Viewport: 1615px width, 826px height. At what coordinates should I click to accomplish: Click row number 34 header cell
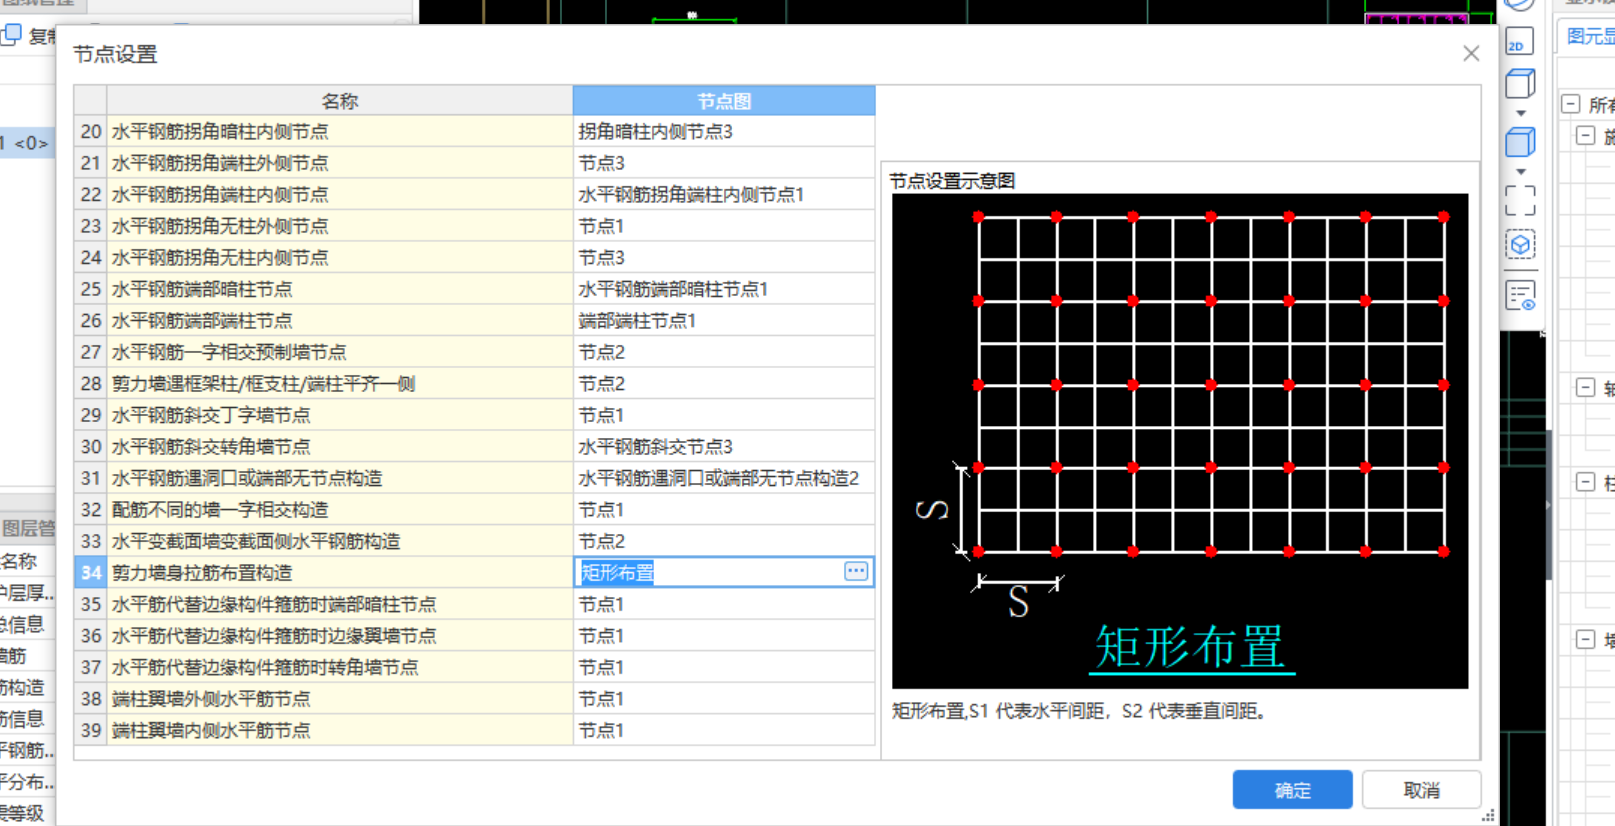91,573
